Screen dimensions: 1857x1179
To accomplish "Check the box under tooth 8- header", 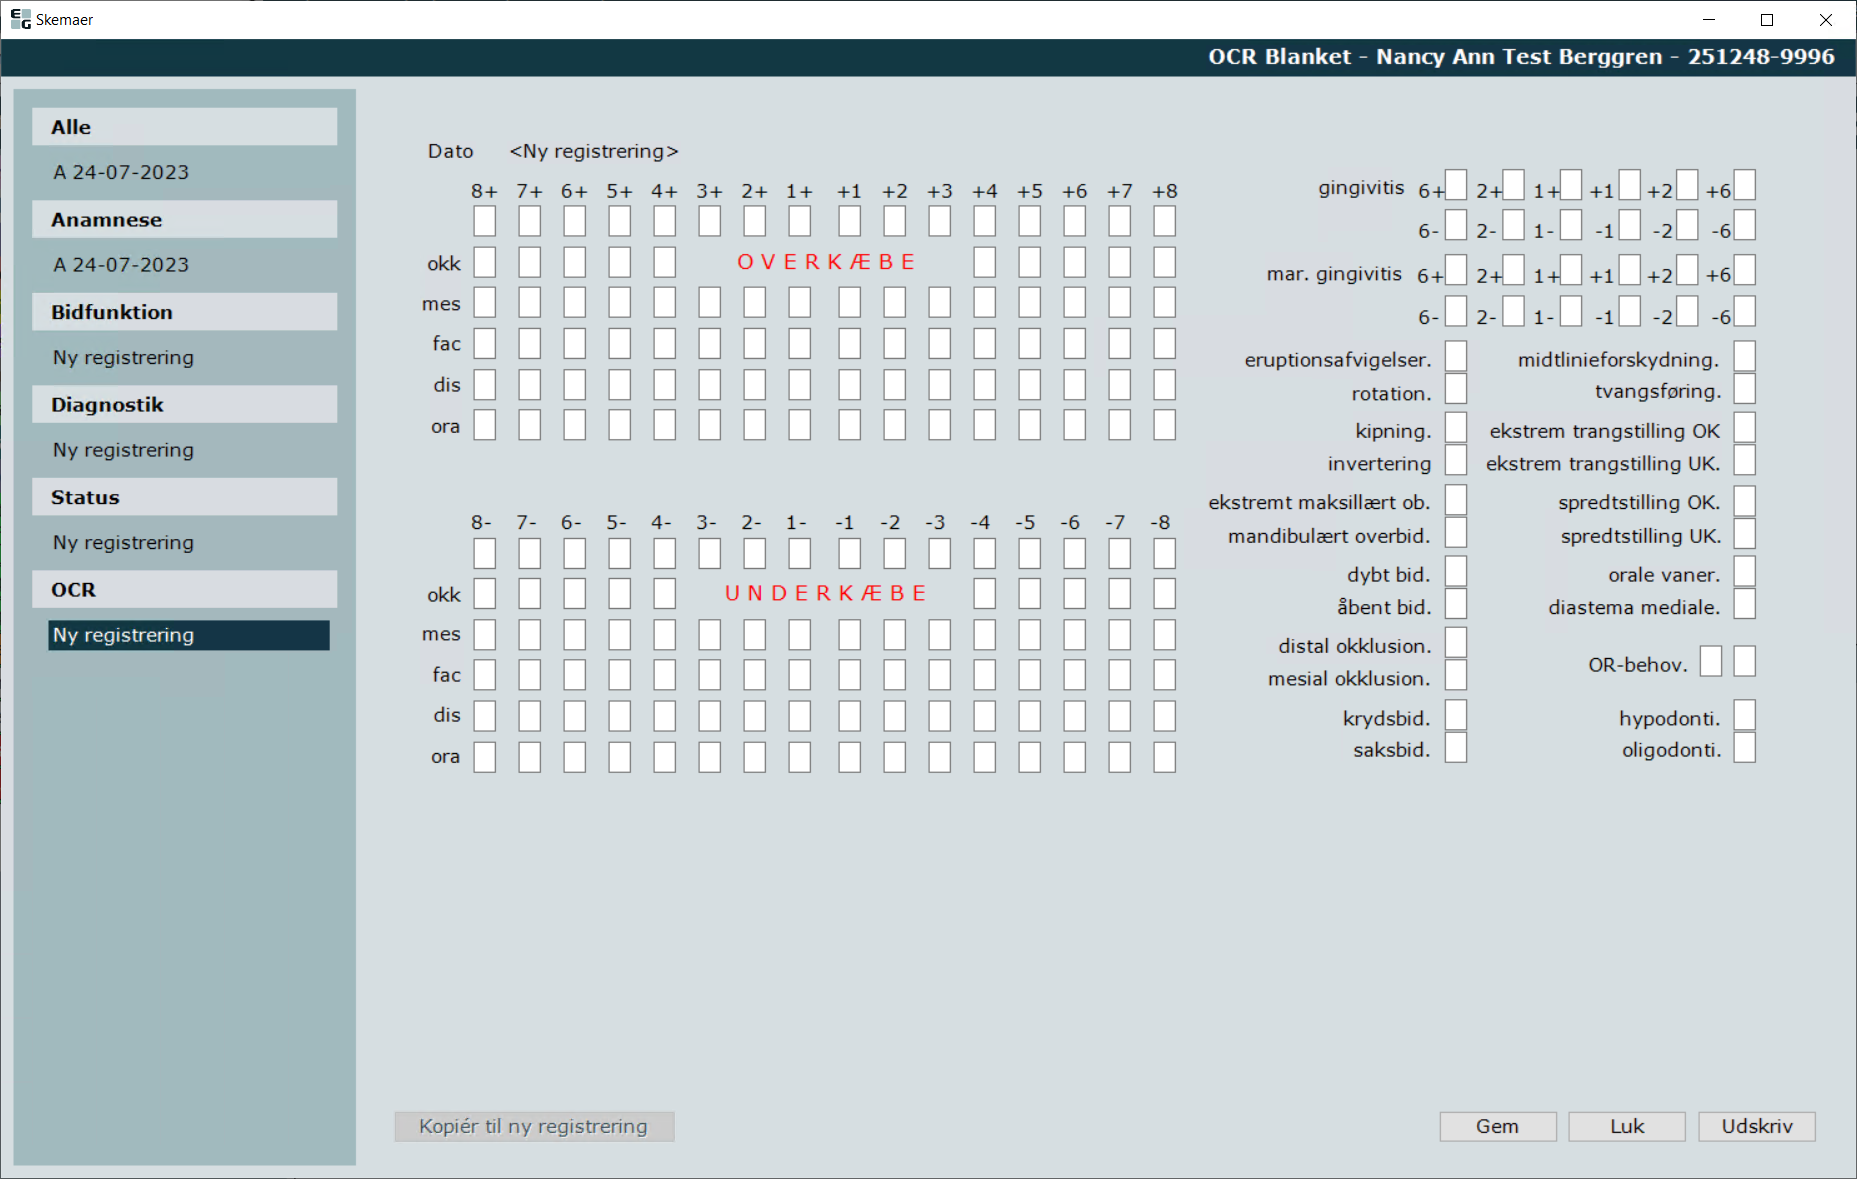I will (x=485, y=553).
